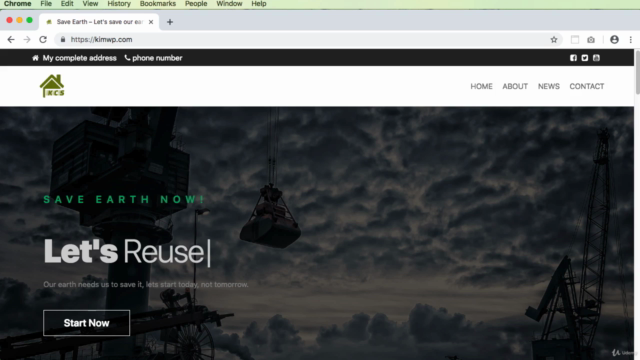Open the Bookmarks menu
The image size is (640, 360).
click(158, 4)
